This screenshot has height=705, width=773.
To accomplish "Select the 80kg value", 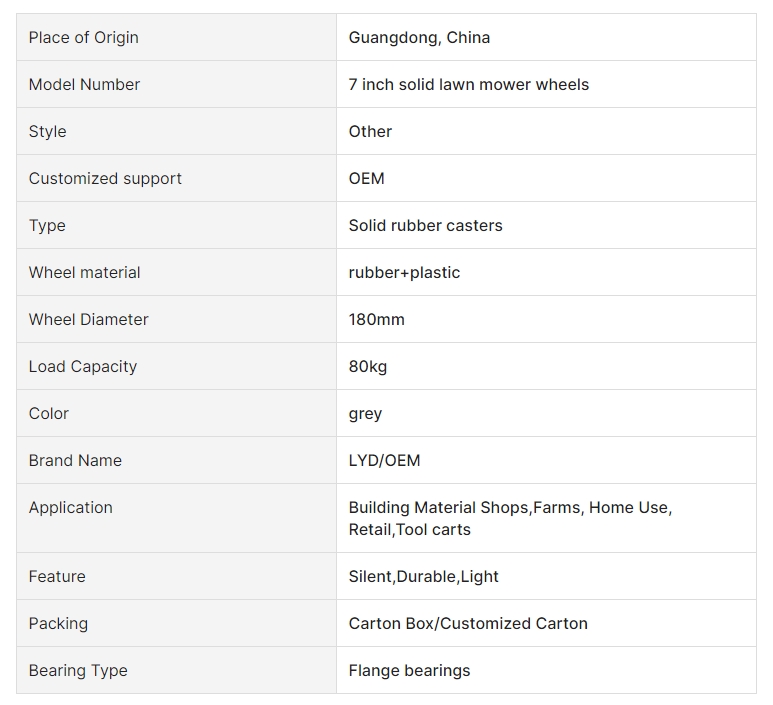I will [367, 366].
